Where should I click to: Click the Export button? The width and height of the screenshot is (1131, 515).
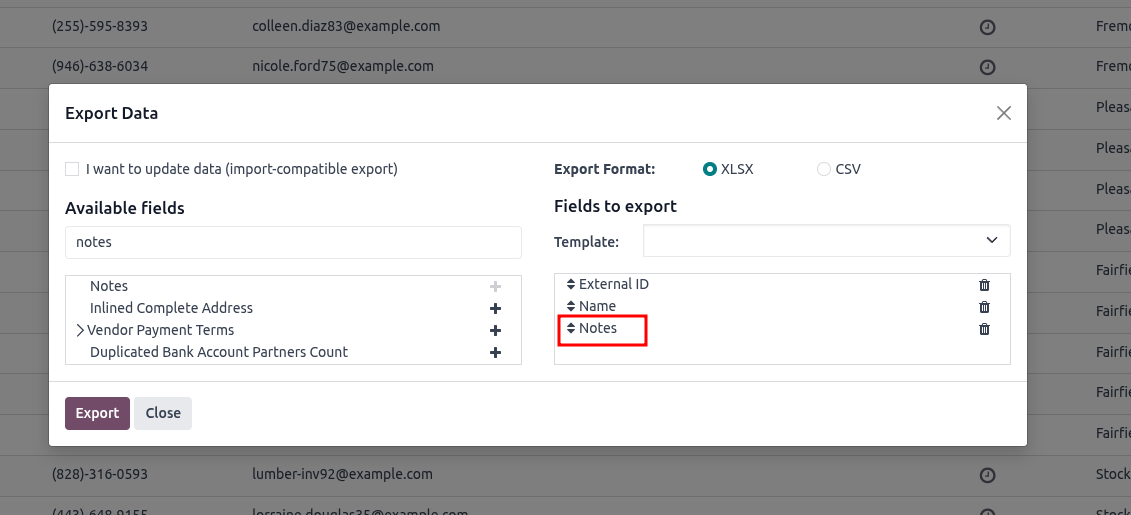click(97, 413)
